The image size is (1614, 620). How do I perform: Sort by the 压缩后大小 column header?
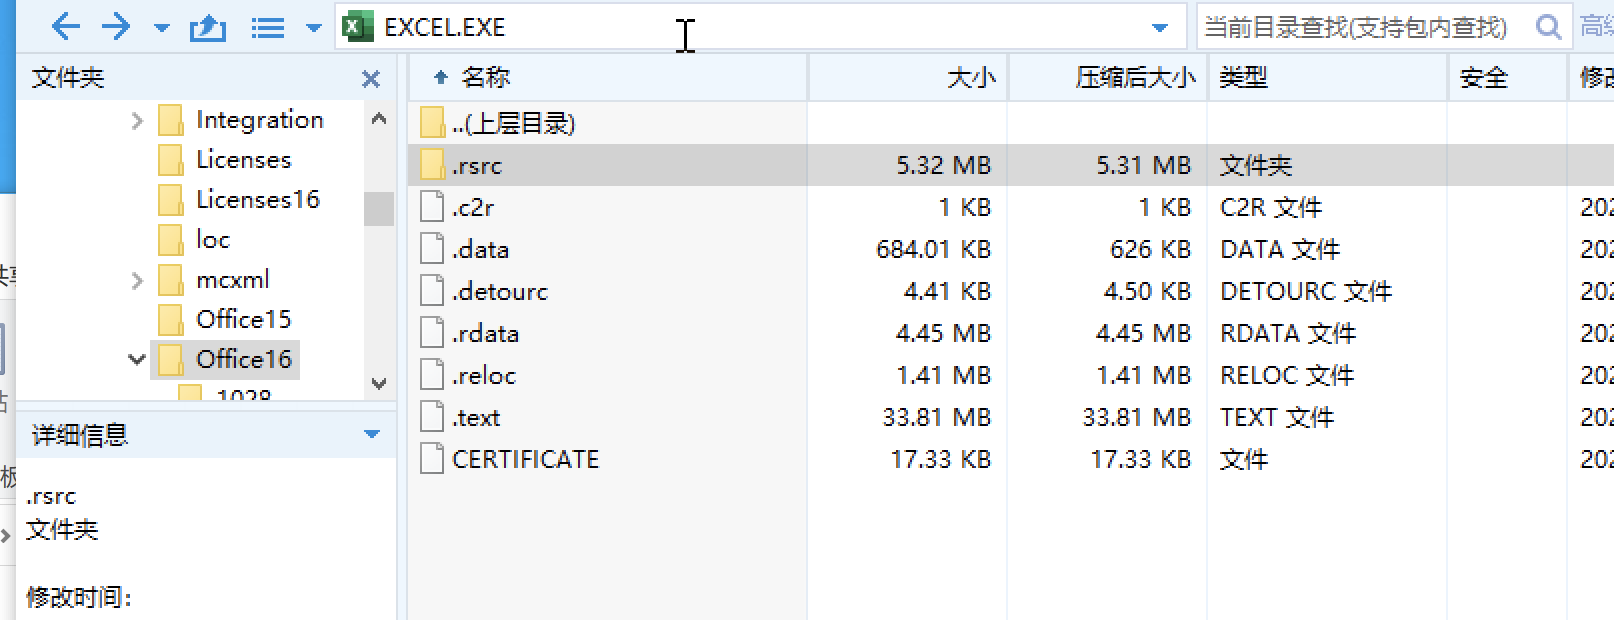(x=1108, y=77)
